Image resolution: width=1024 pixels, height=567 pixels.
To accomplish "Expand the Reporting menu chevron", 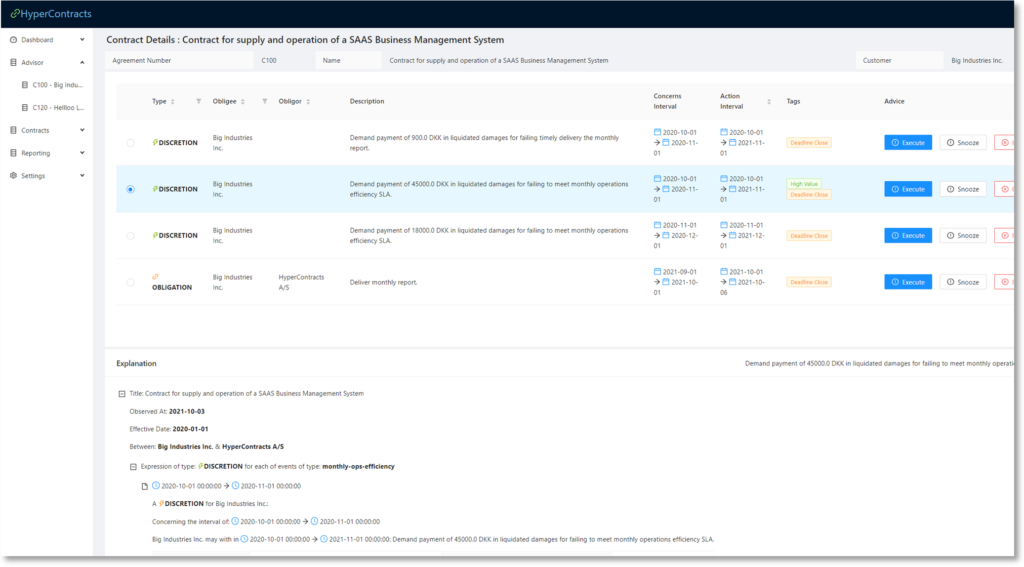I will click(x=82, y=153).
